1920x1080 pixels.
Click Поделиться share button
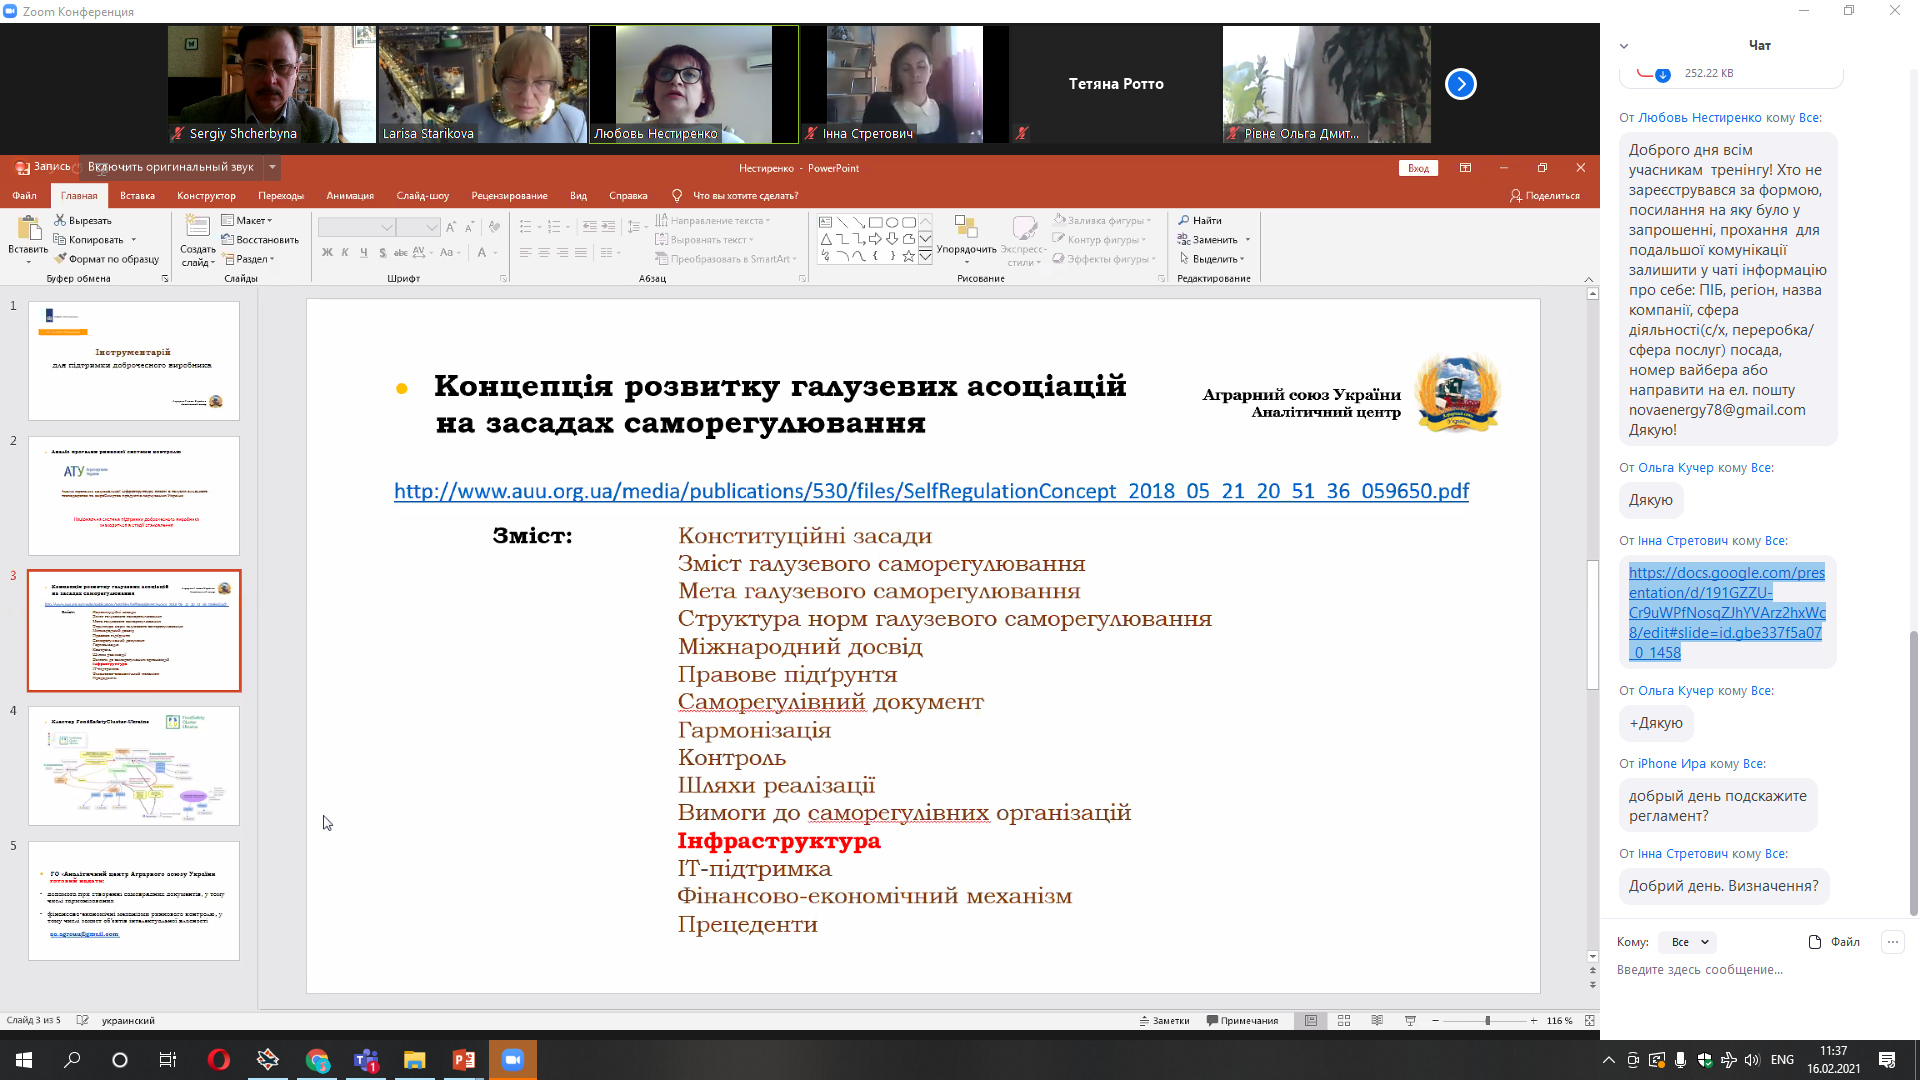point(1545,196)
